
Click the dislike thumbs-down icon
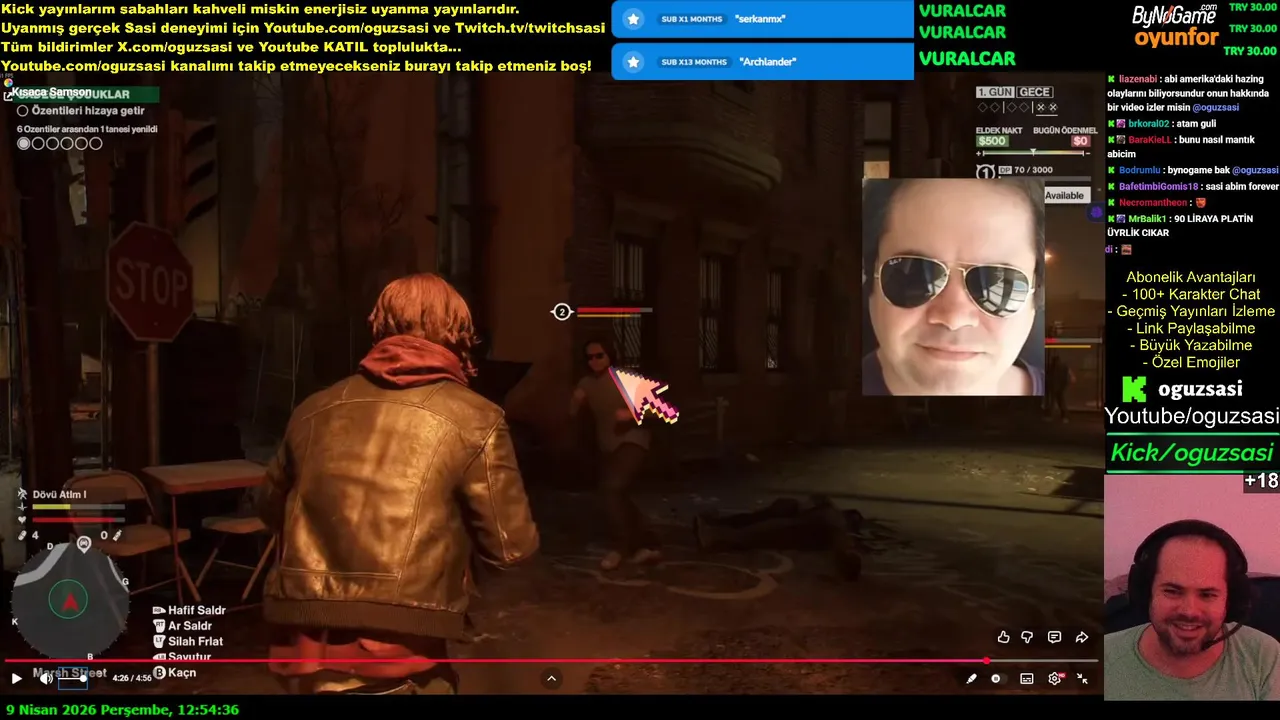pyautogui.click(x=1027, y=637)
